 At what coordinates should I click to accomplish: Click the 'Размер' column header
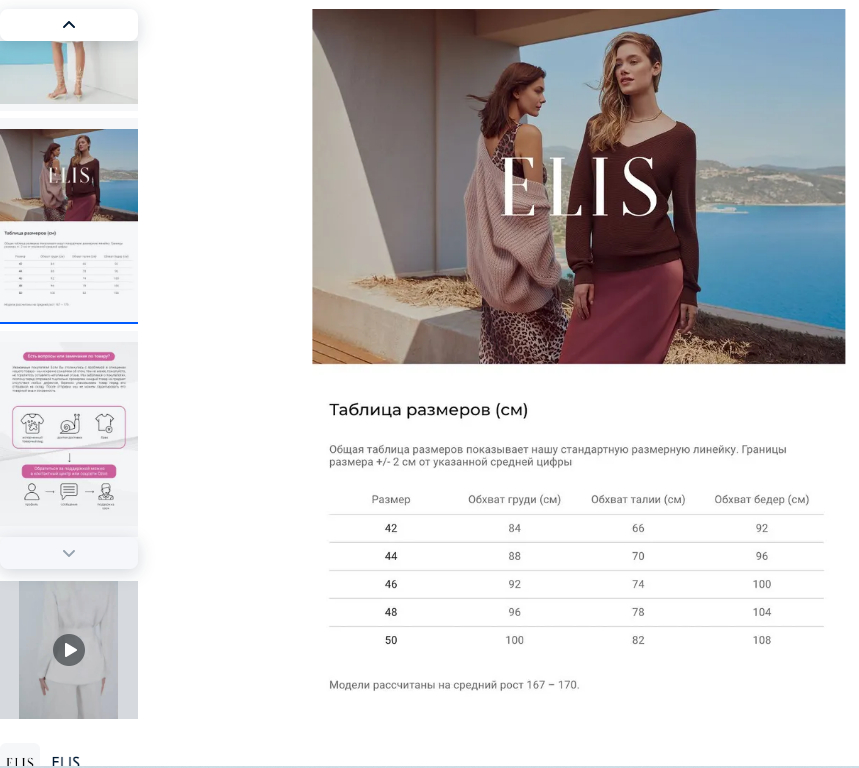391,500
